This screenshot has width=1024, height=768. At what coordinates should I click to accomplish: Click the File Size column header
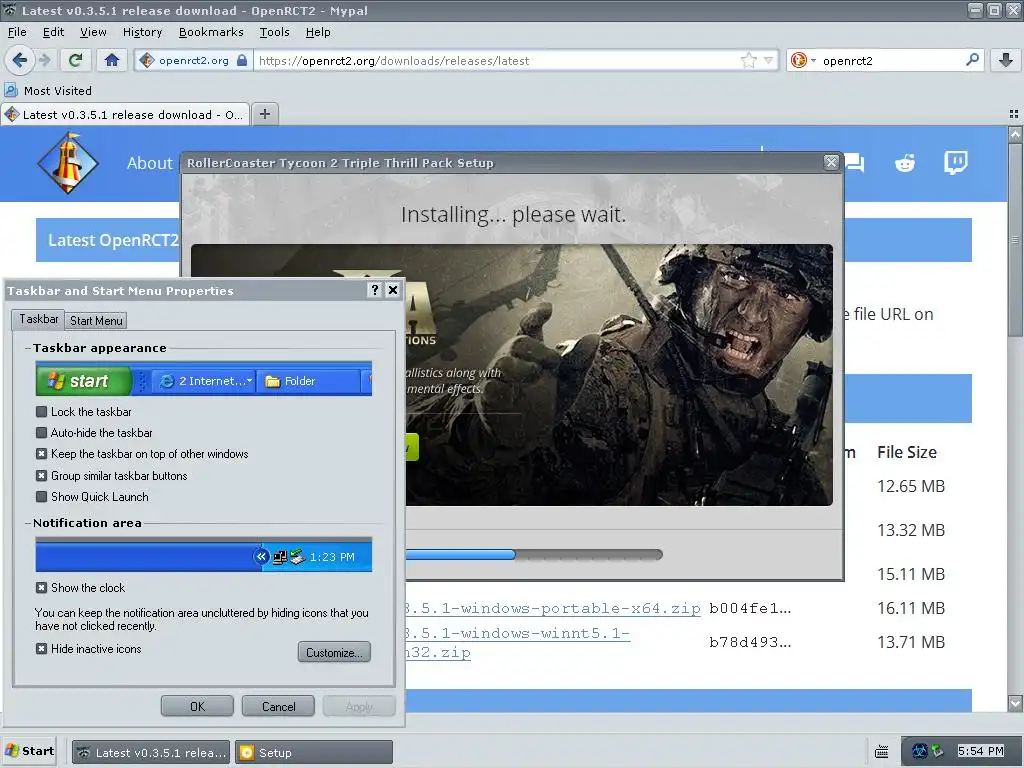pyautogui.click(x=906, y=452)
